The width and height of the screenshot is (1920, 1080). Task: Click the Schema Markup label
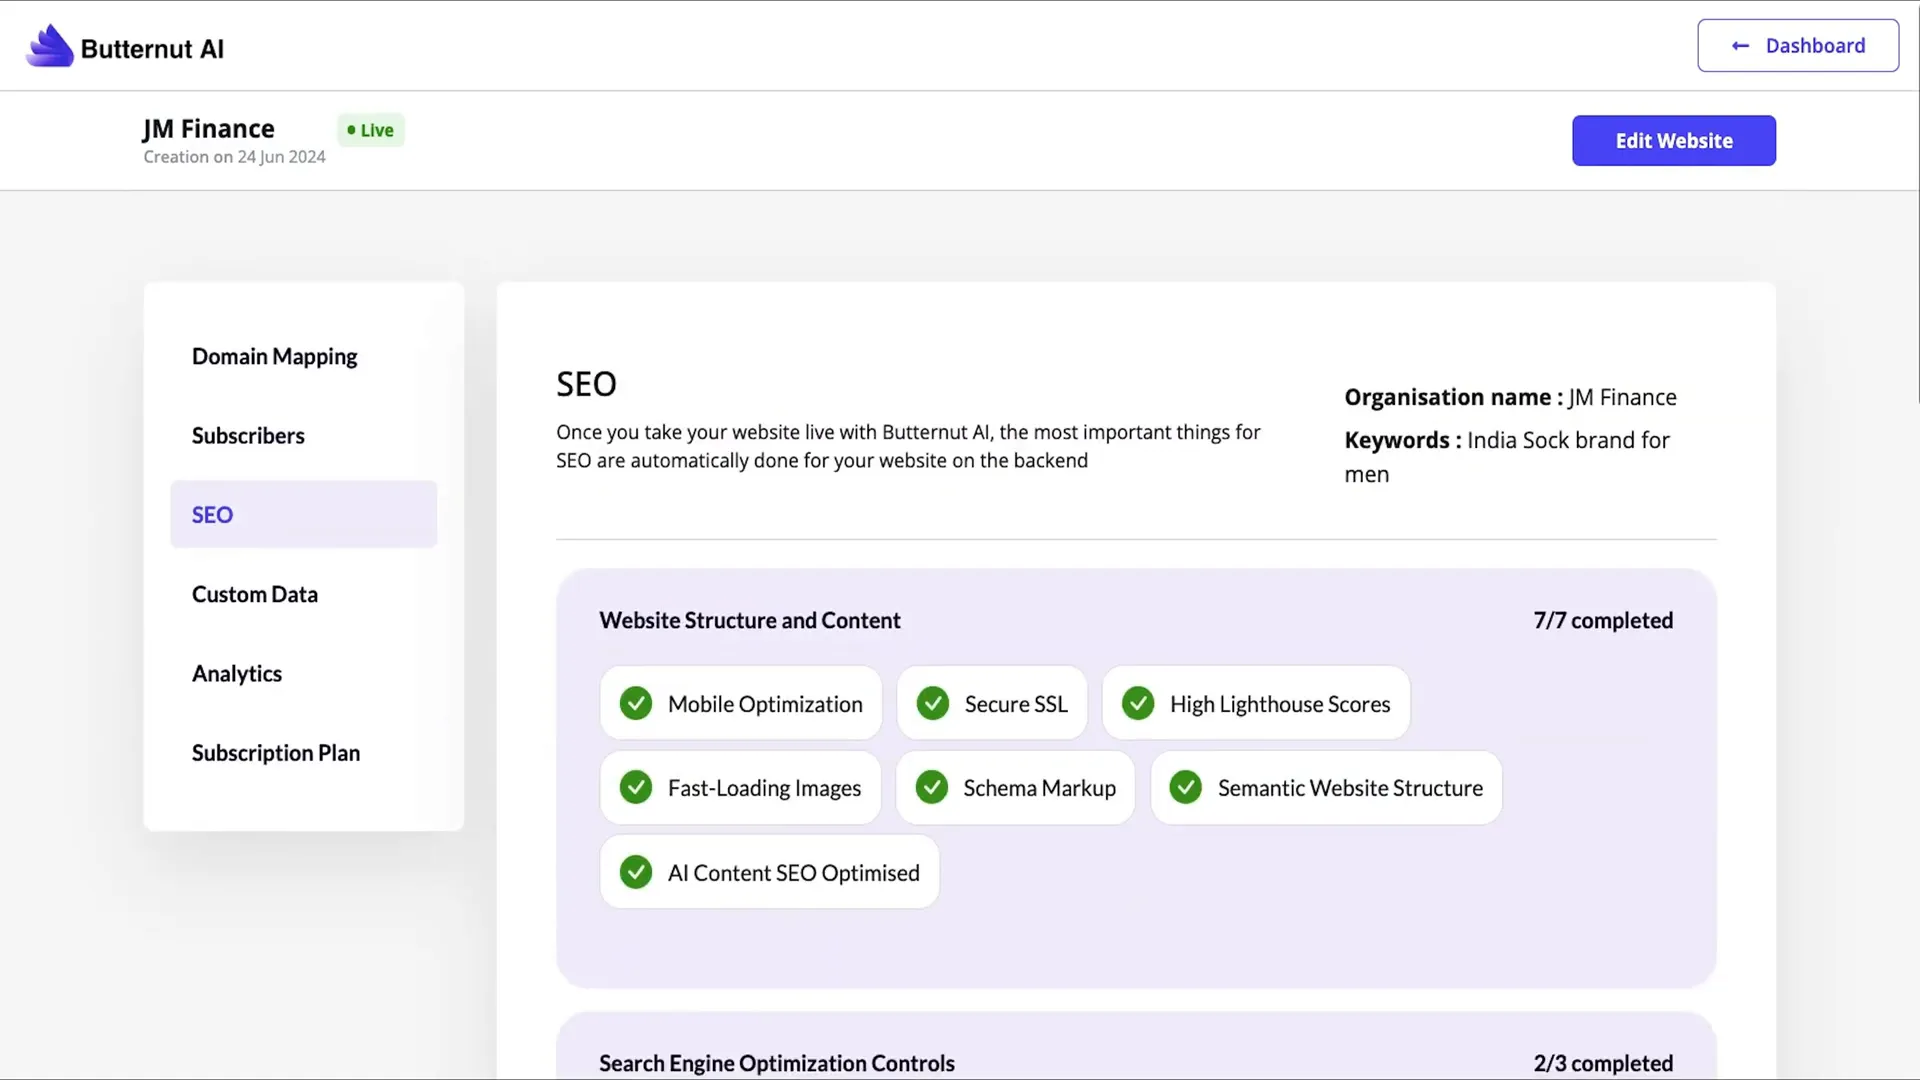tap(1039, 788)
